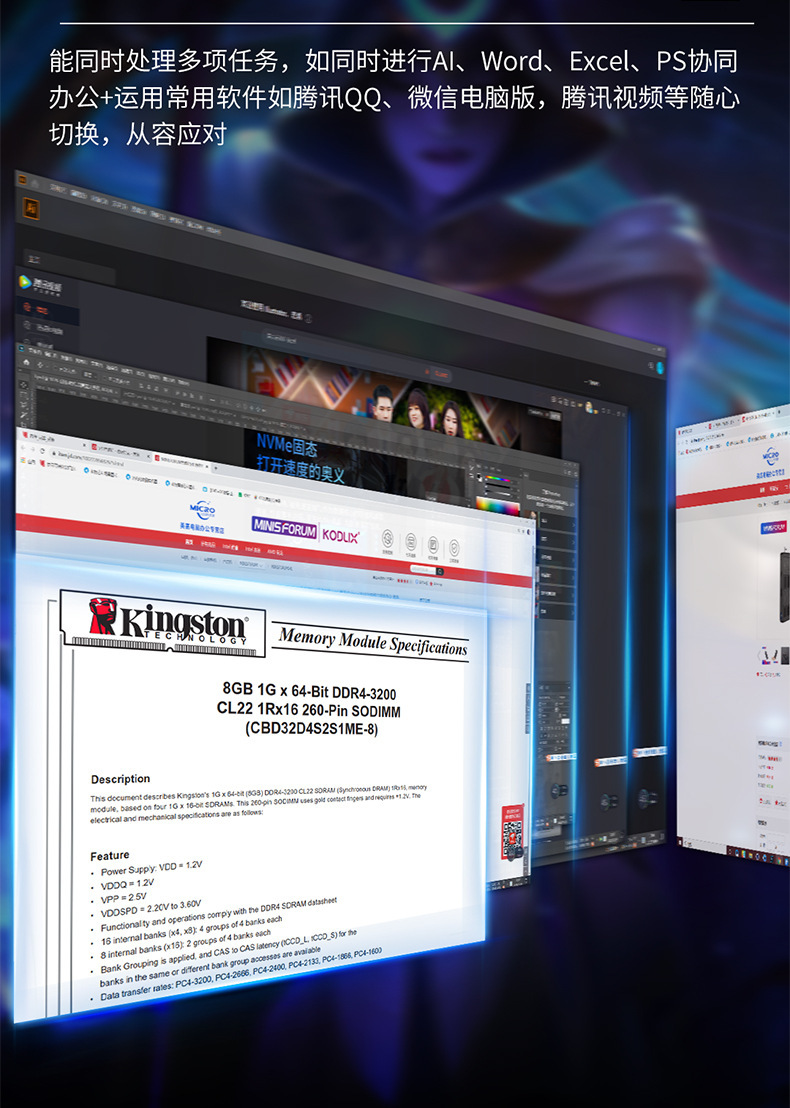
Task: Select the Move tool in Photoshop toolbar
Action: (x=23, y=385)
